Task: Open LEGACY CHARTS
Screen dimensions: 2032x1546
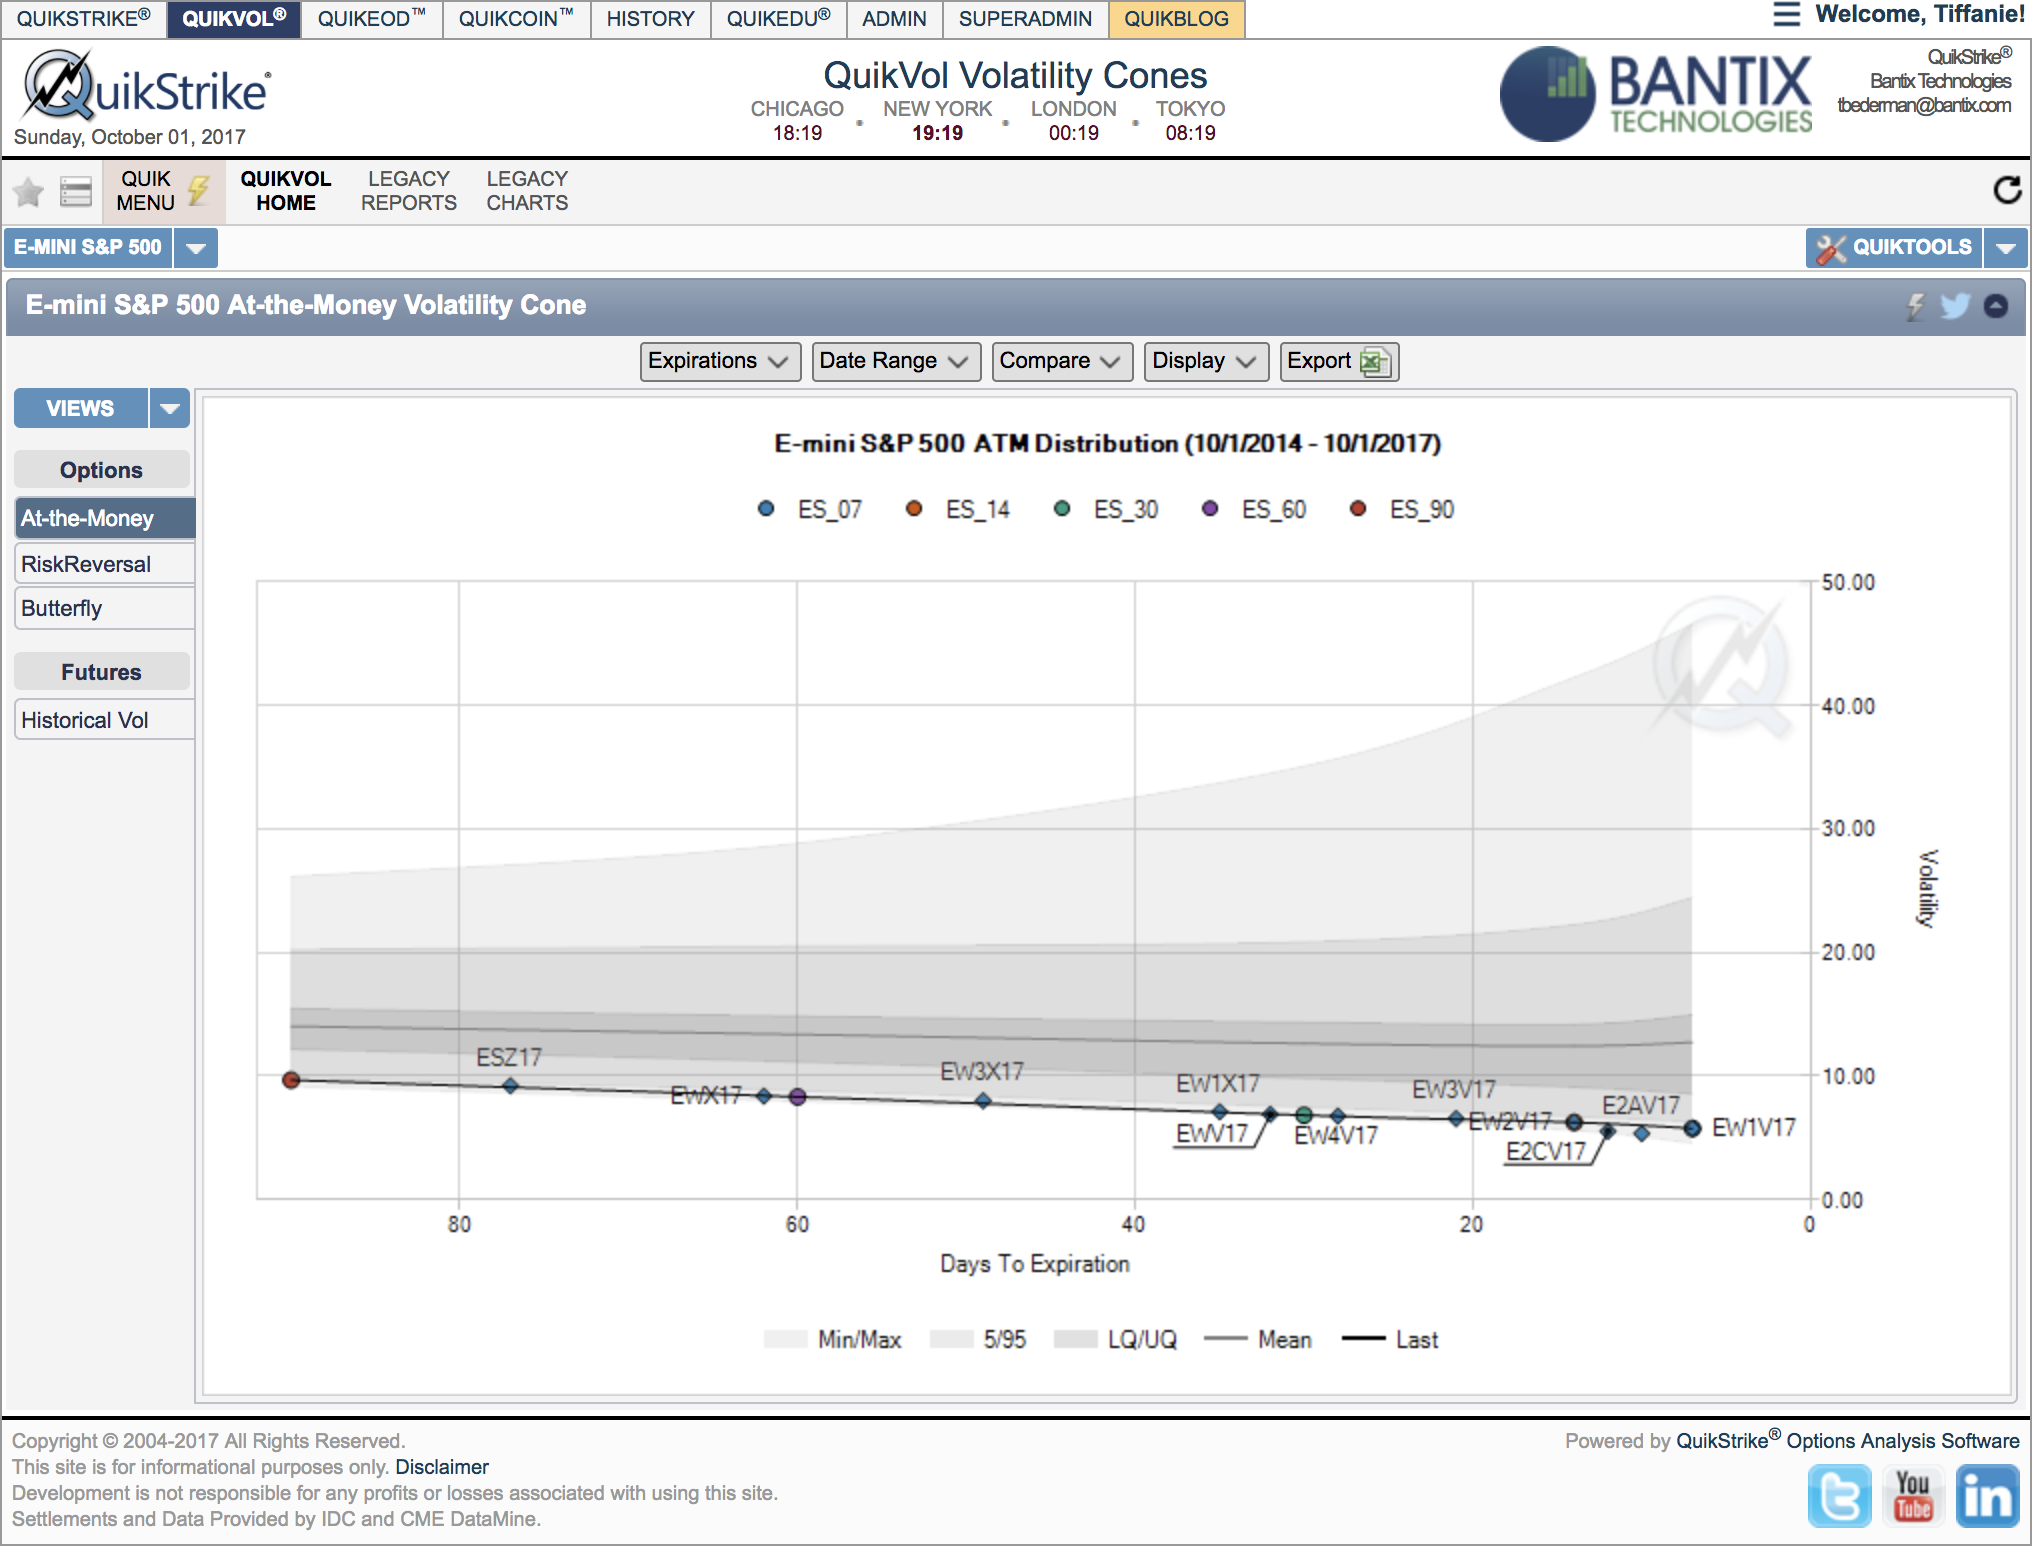Action: [x=527, y=190]
